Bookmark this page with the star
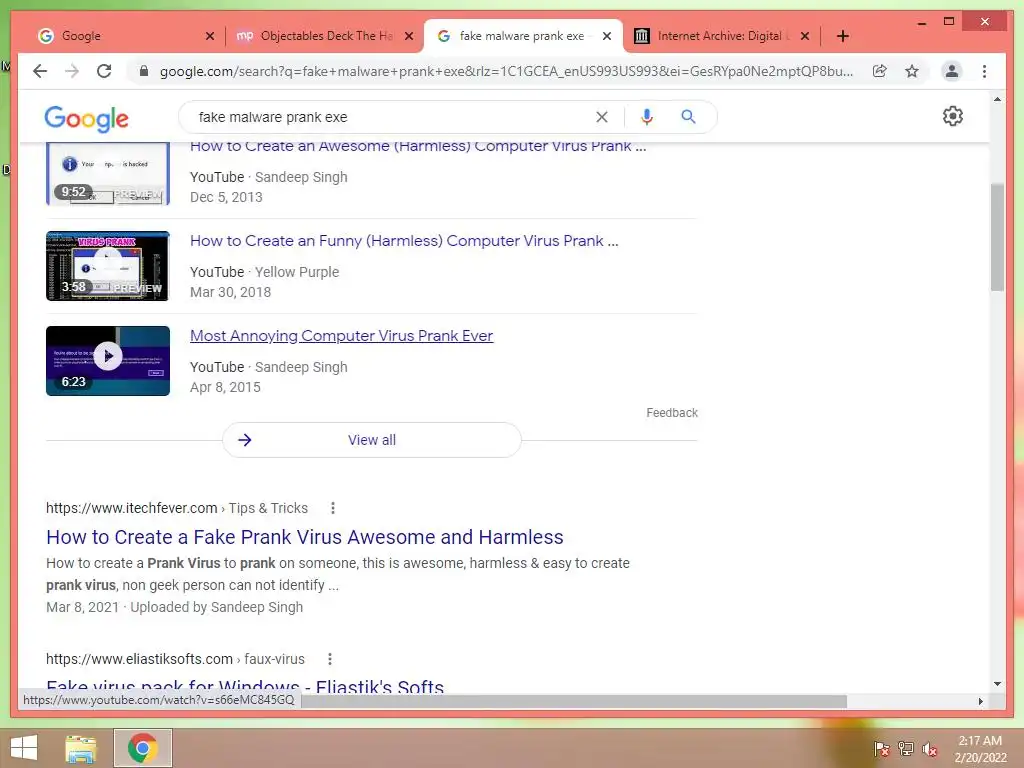The image size is (1024, 768). tap(912, 71)
